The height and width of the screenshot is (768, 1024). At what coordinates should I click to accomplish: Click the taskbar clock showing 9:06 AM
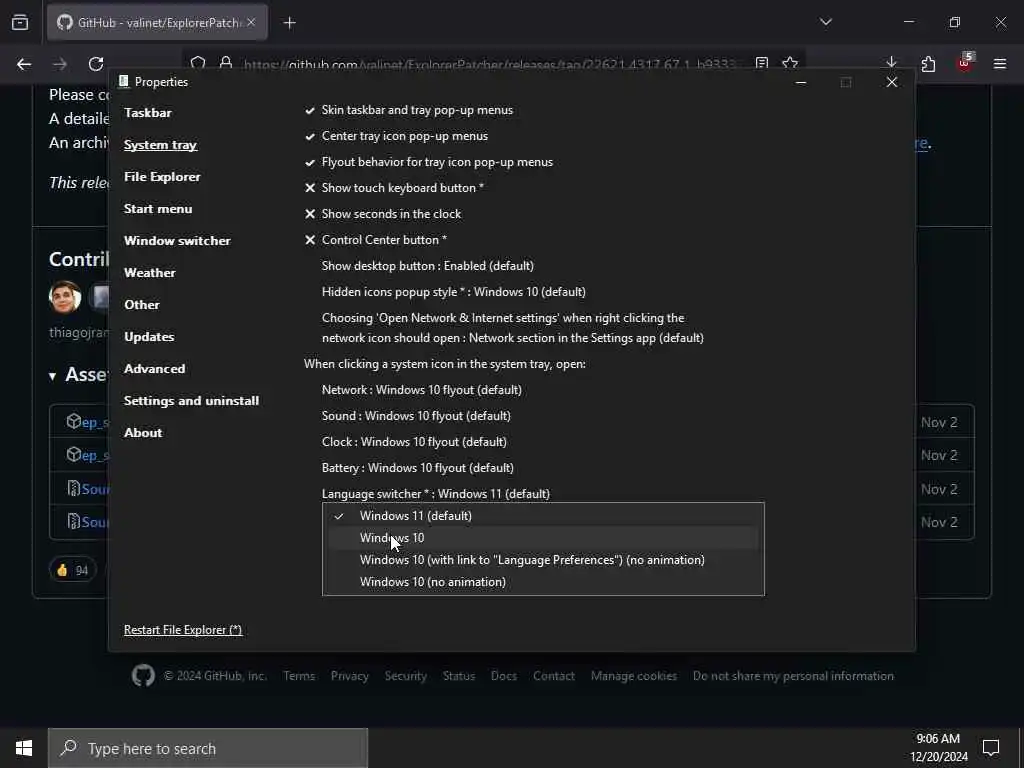[938, 748]
